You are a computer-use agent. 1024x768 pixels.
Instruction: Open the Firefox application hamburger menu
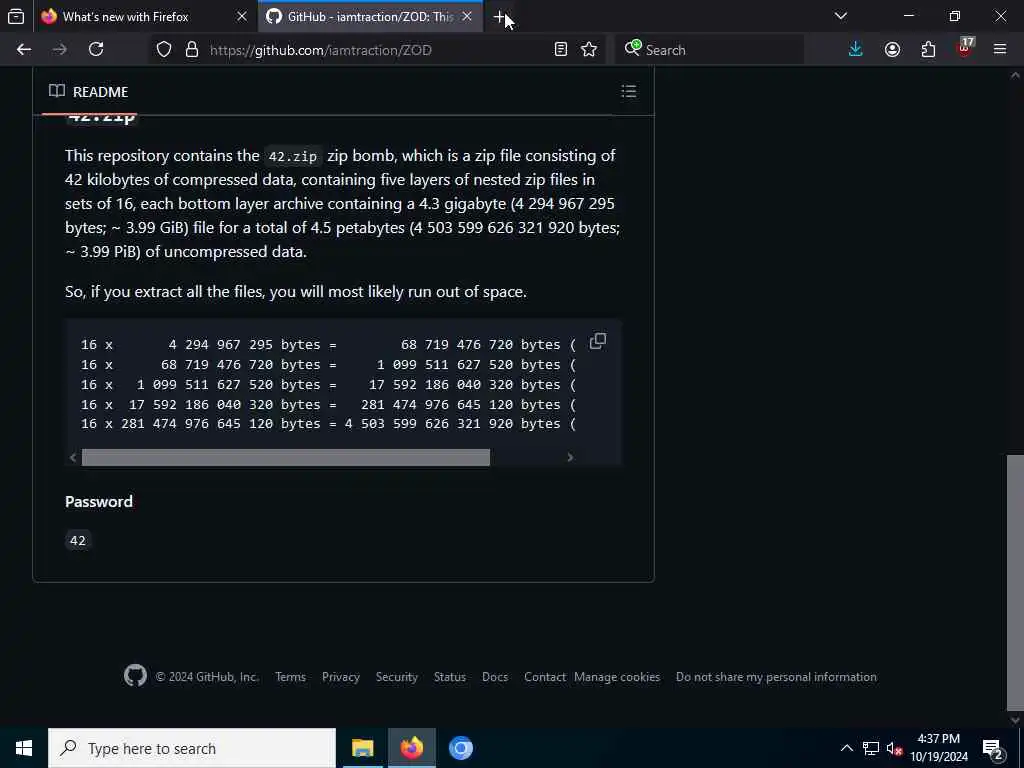pos(1000,50)
